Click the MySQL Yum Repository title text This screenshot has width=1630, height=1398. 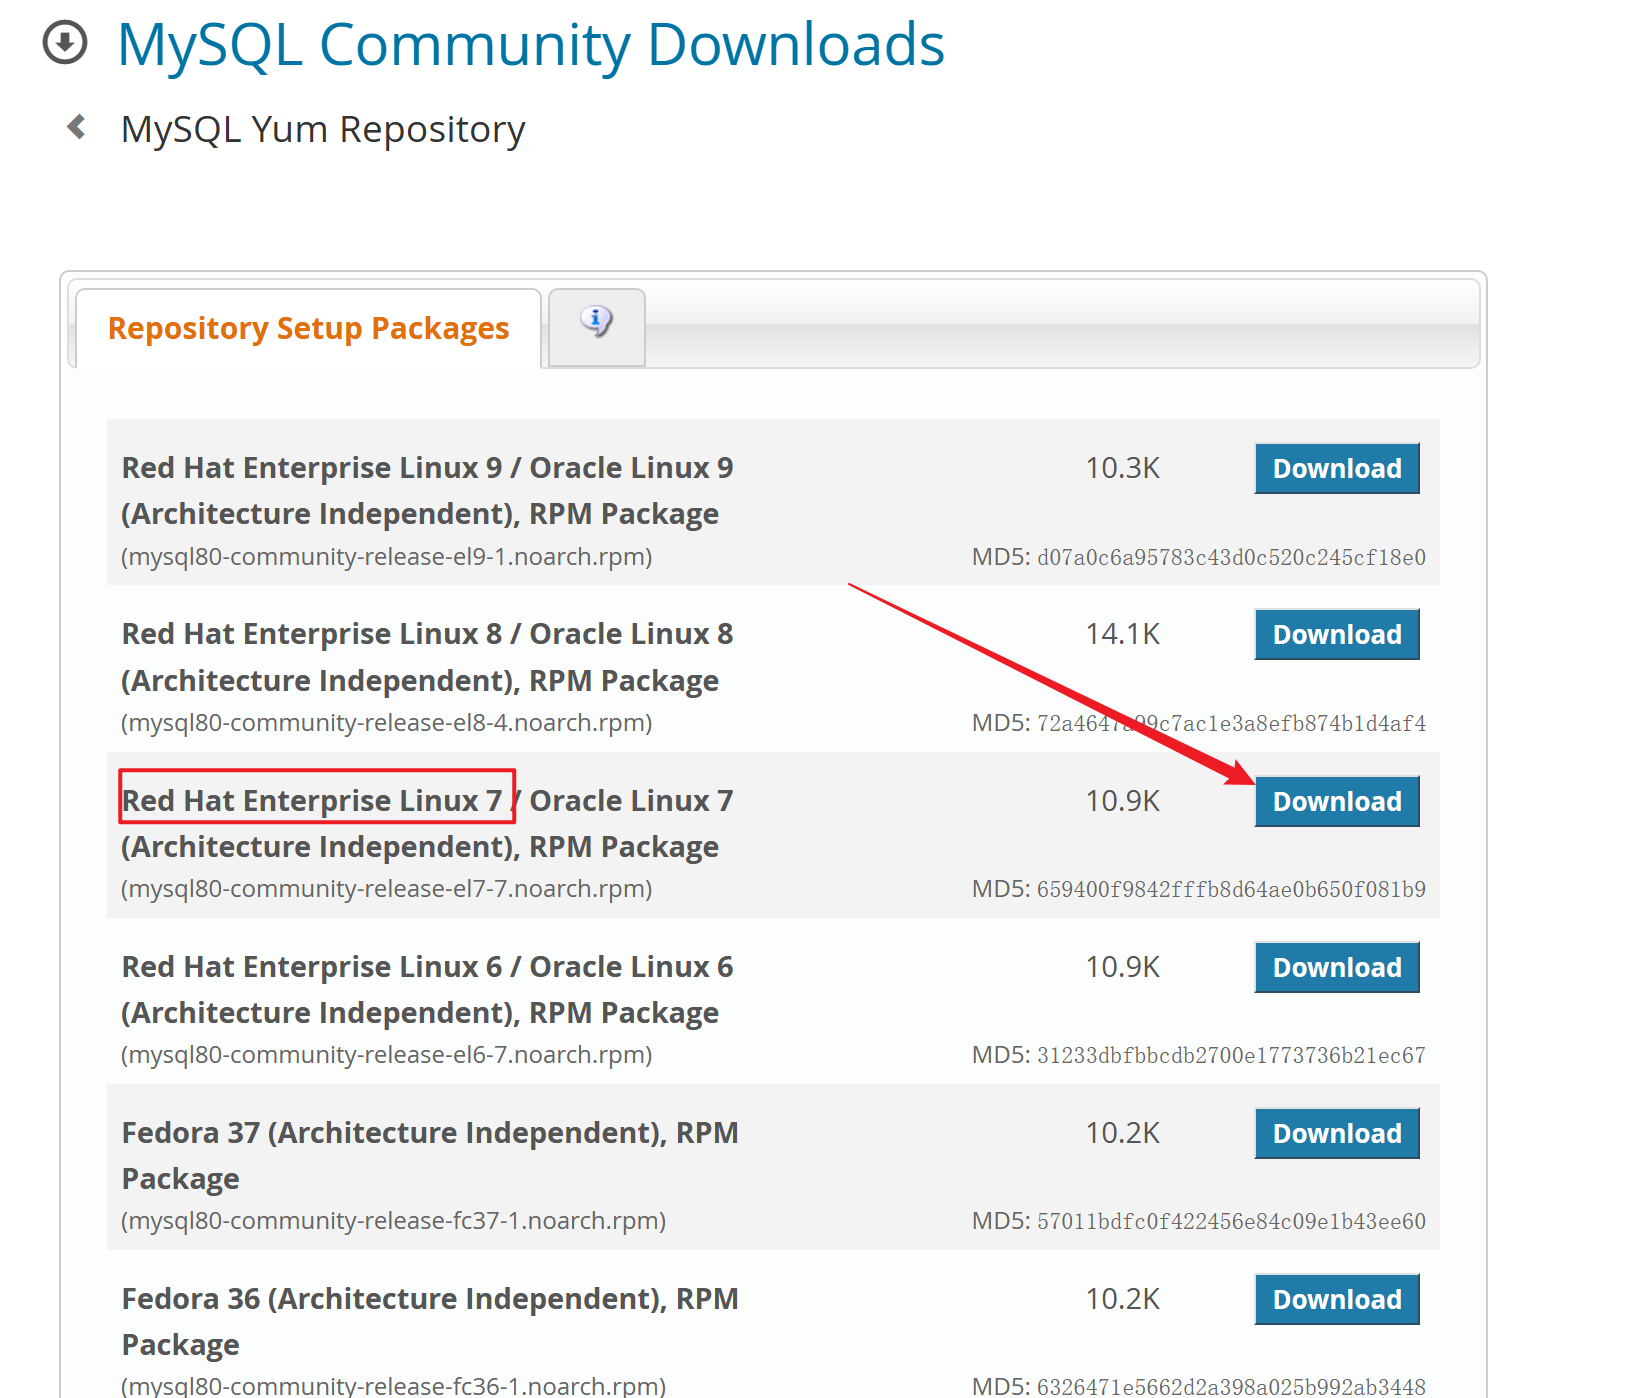pyautogui.click(x=323, y=130)
